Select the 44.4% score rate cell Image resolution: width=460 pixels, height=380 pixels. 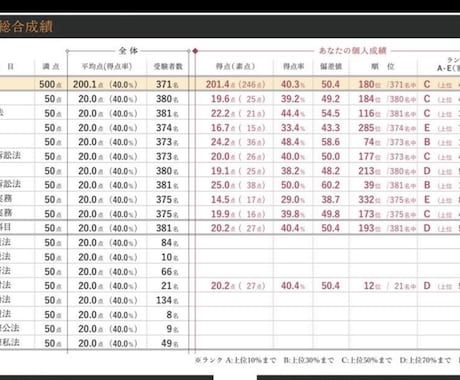point(293,113)
